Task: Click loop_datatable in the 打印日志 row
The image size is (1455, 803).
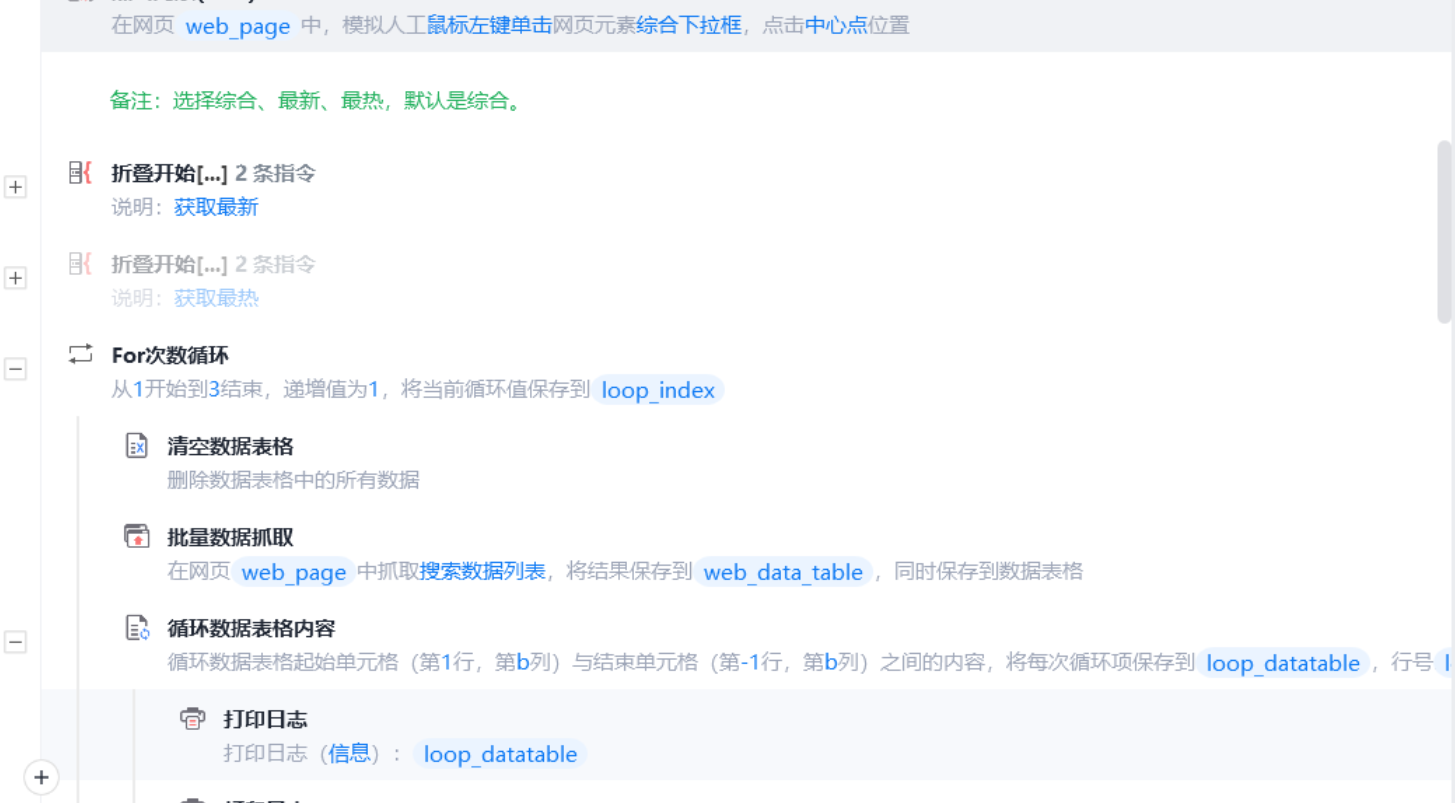Action: pyautogui.click(x=500, y=754)
